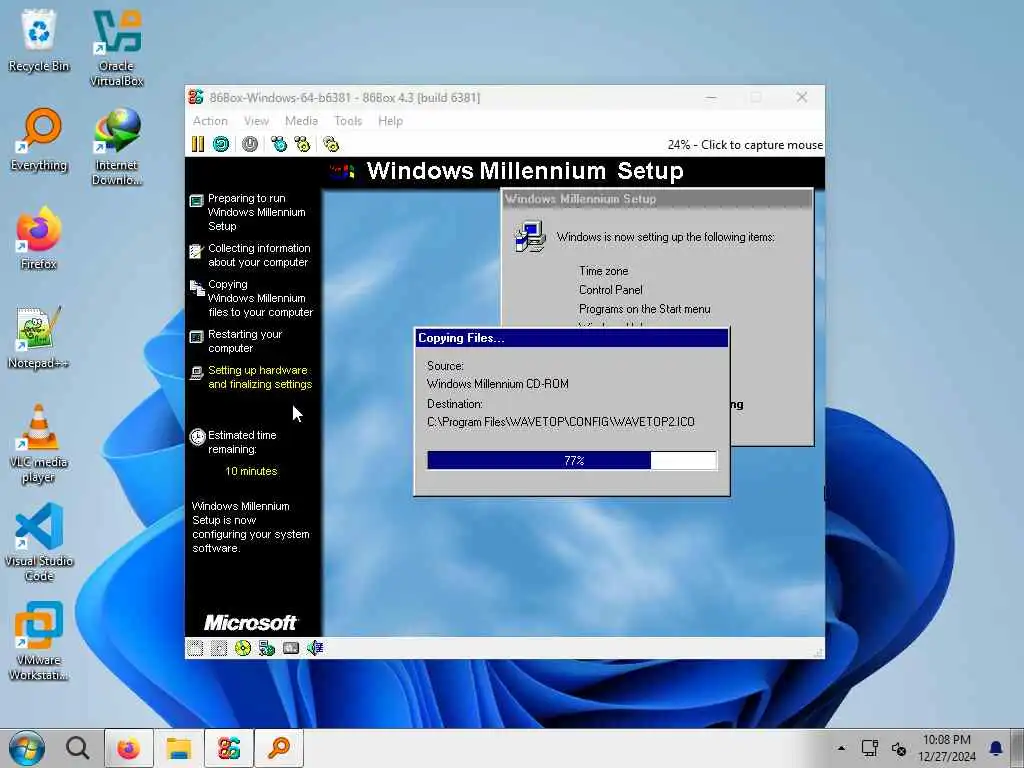
Task: Click the first floppy drive status icon
Action: coord(195,648)
